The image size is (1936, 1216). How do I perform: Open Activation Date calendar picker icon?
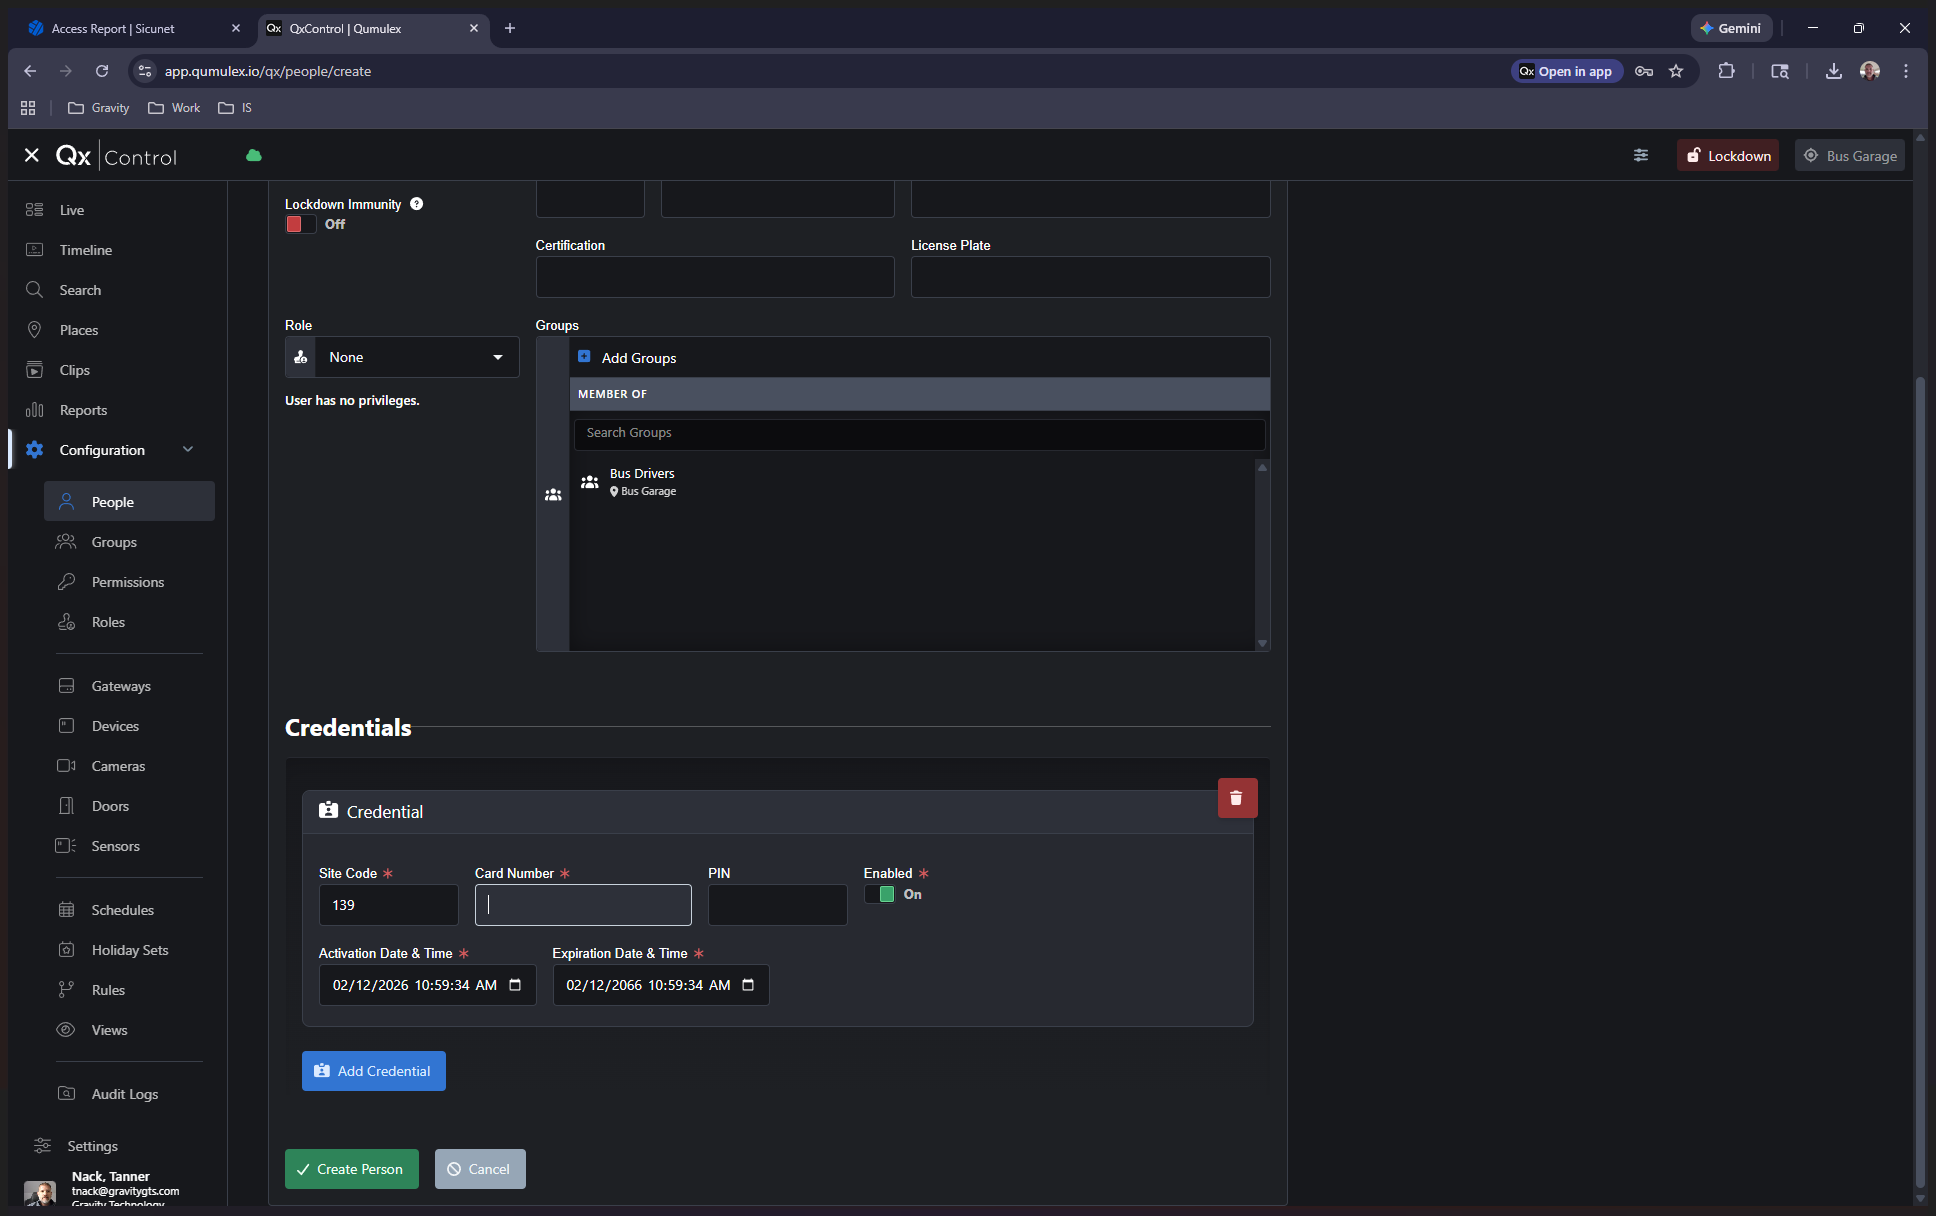point(515,985)
